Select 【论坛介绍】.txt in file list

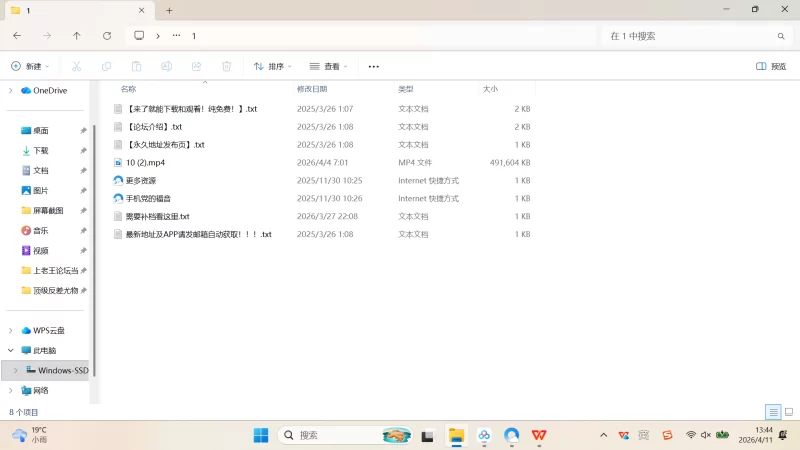tap(154, 126)
